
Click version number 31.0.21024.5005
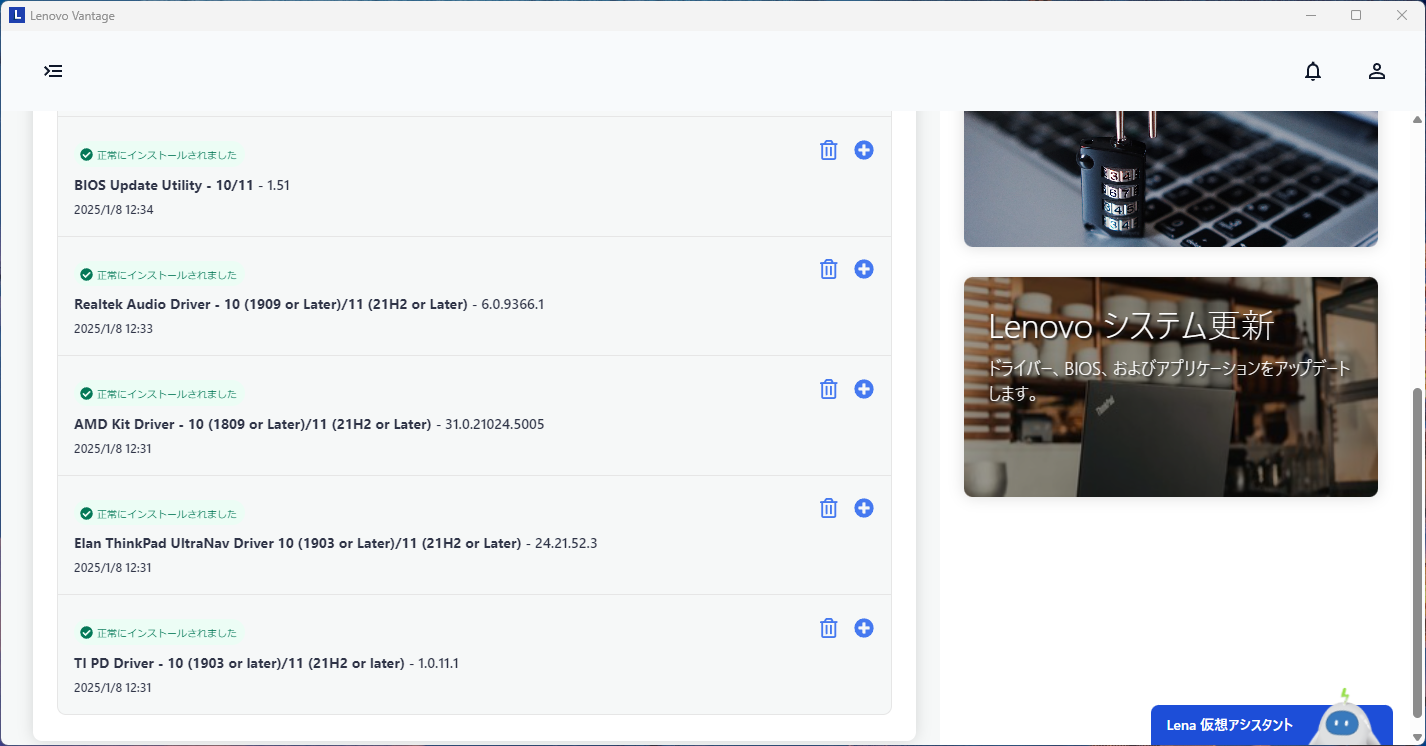click(x=495, y=424)
